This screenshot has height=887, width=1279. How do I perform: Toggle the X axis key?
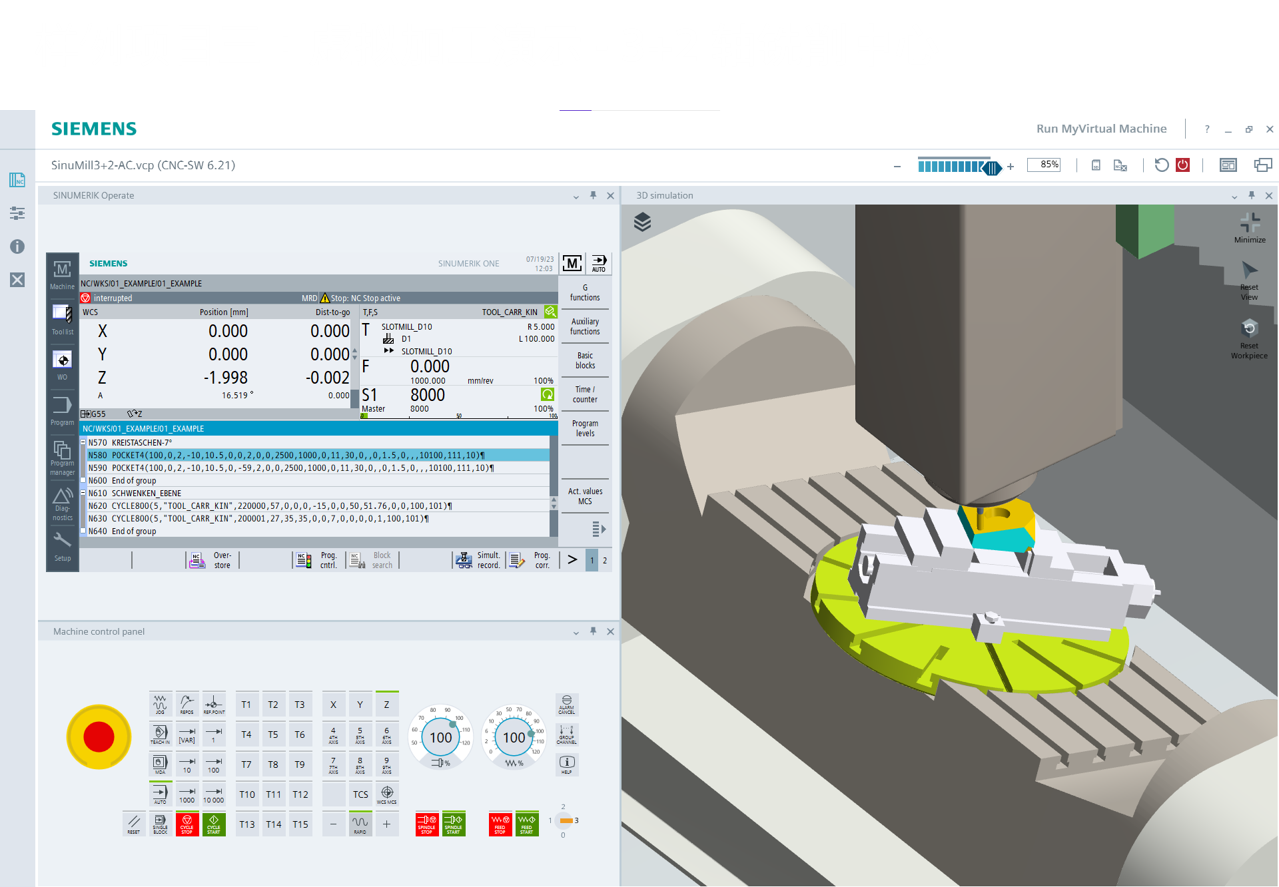click(x=333, y=704)
